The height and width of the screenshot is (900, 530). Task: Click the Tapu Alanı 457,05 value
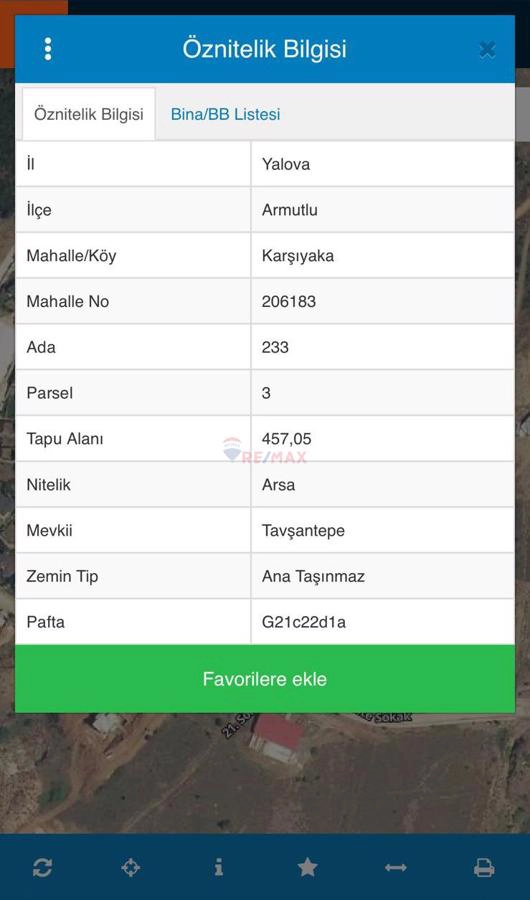click(x=287, y=439)
